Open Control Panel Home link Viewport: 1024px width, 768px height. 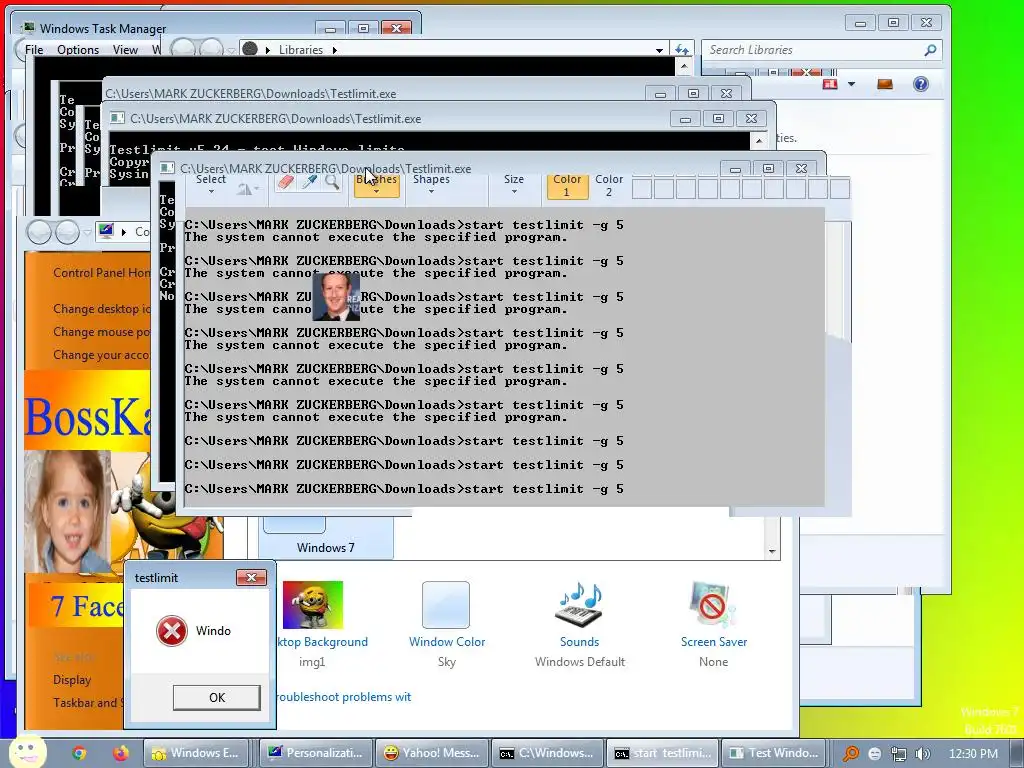tap(101, 273)
